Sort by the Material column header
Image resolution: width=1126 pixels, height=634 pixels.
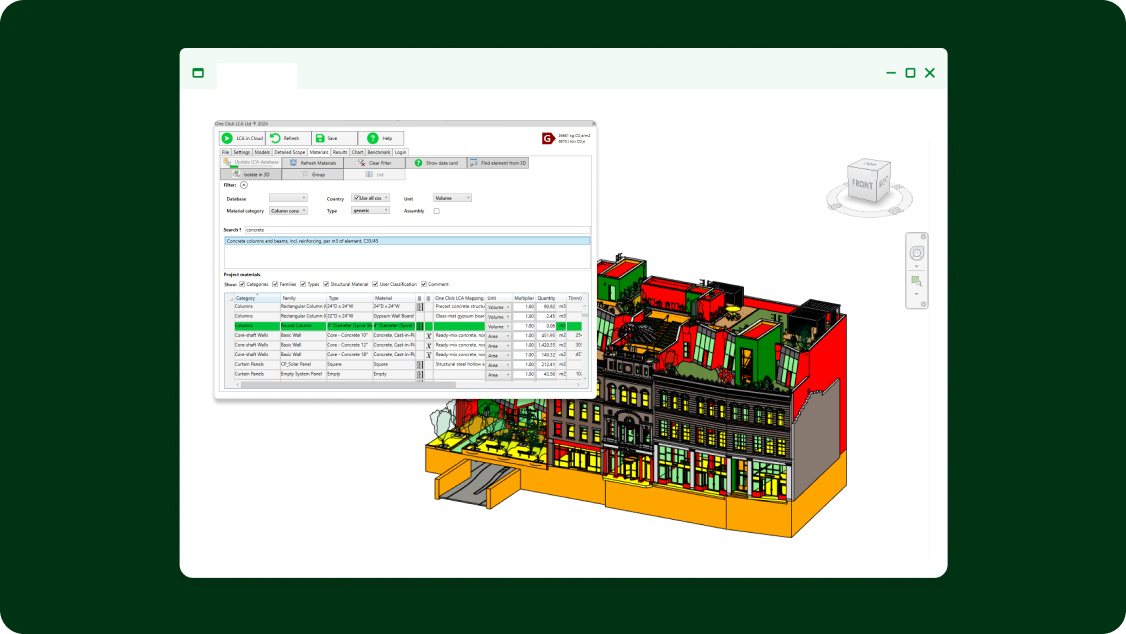[394, 298]
